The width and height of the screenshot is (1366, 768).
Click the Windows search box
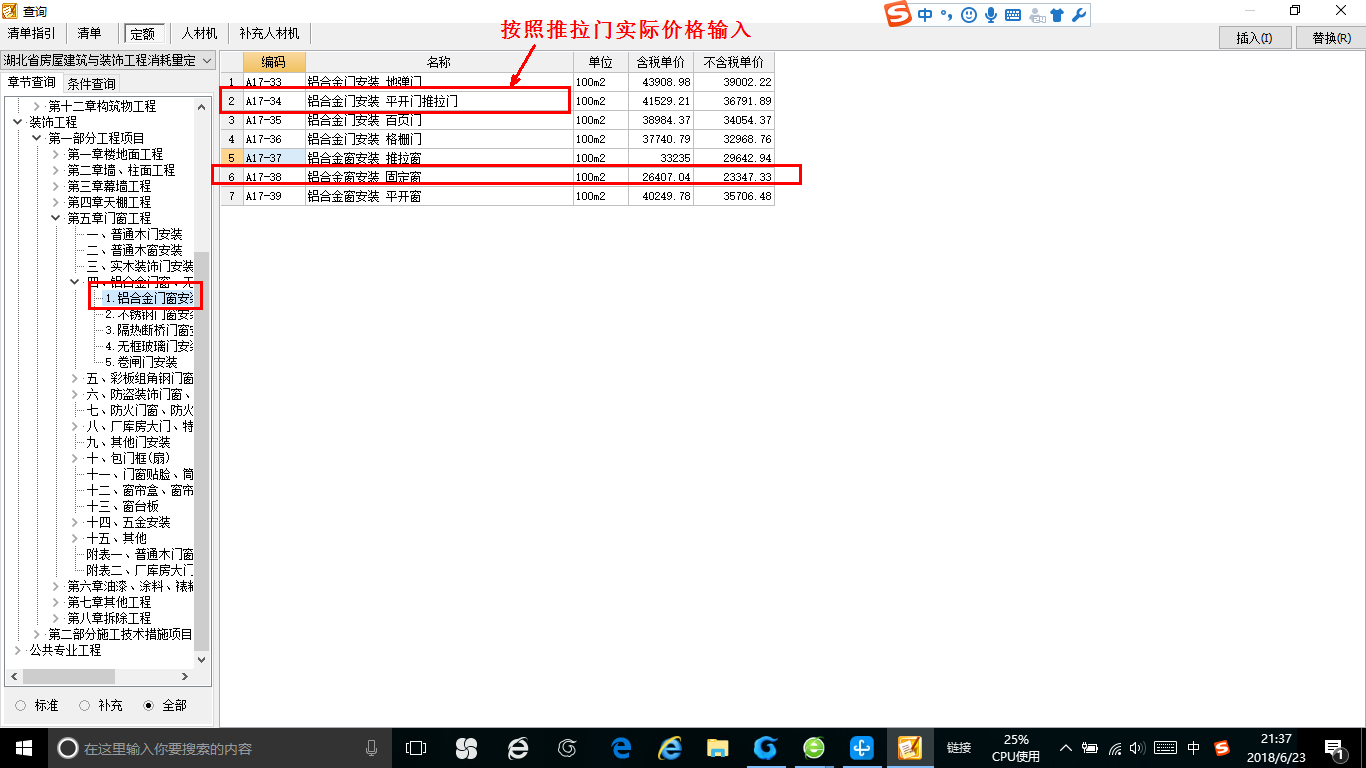(x=218, y=748)
